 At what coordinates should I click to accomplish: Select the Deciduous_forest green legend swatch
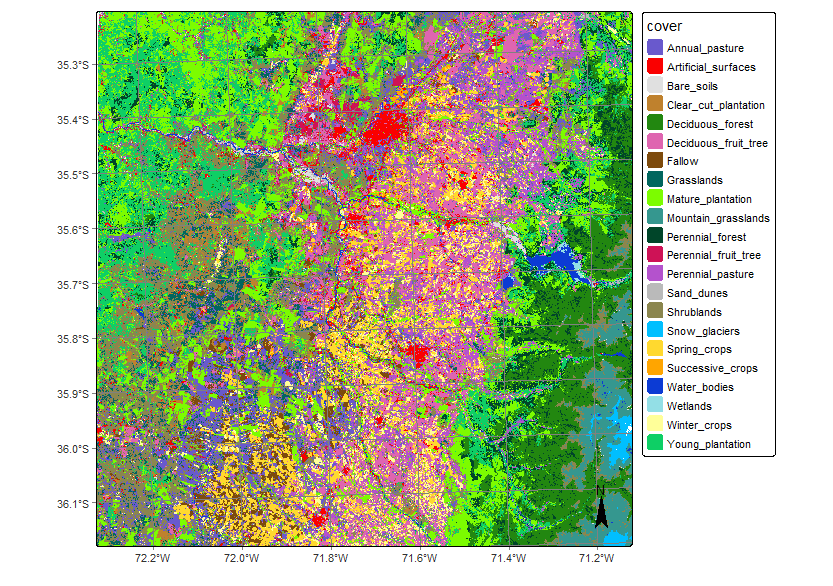click(655, 124)
